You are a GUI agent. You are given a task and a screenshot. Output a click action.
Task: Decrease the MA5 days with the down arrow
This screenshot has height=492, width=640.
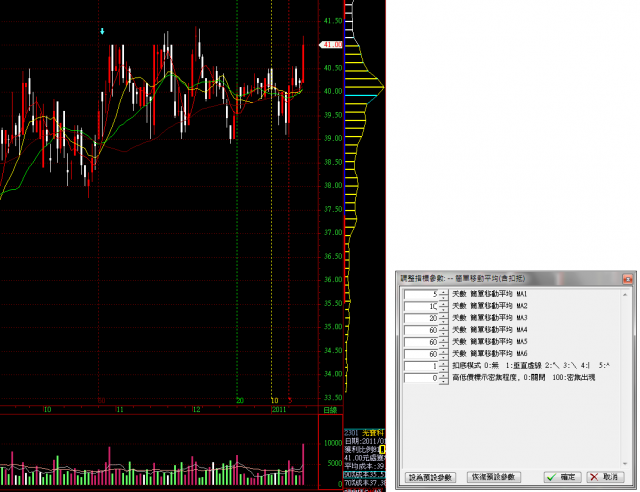pyautogui.click(x=444, y=345)
